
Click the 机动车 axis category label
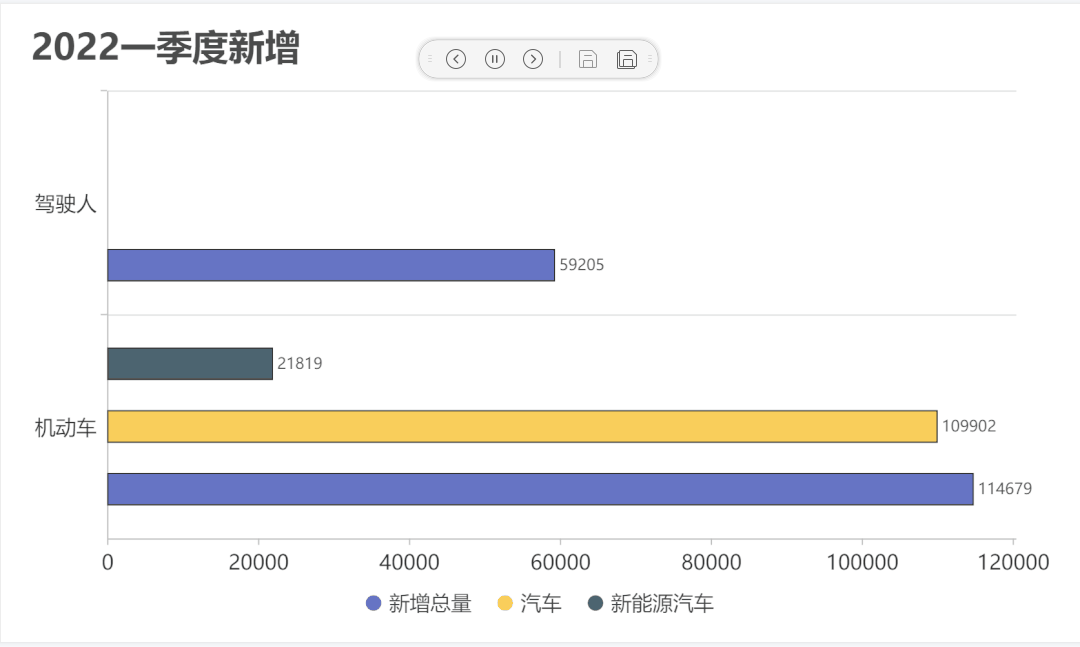[66, 428]
